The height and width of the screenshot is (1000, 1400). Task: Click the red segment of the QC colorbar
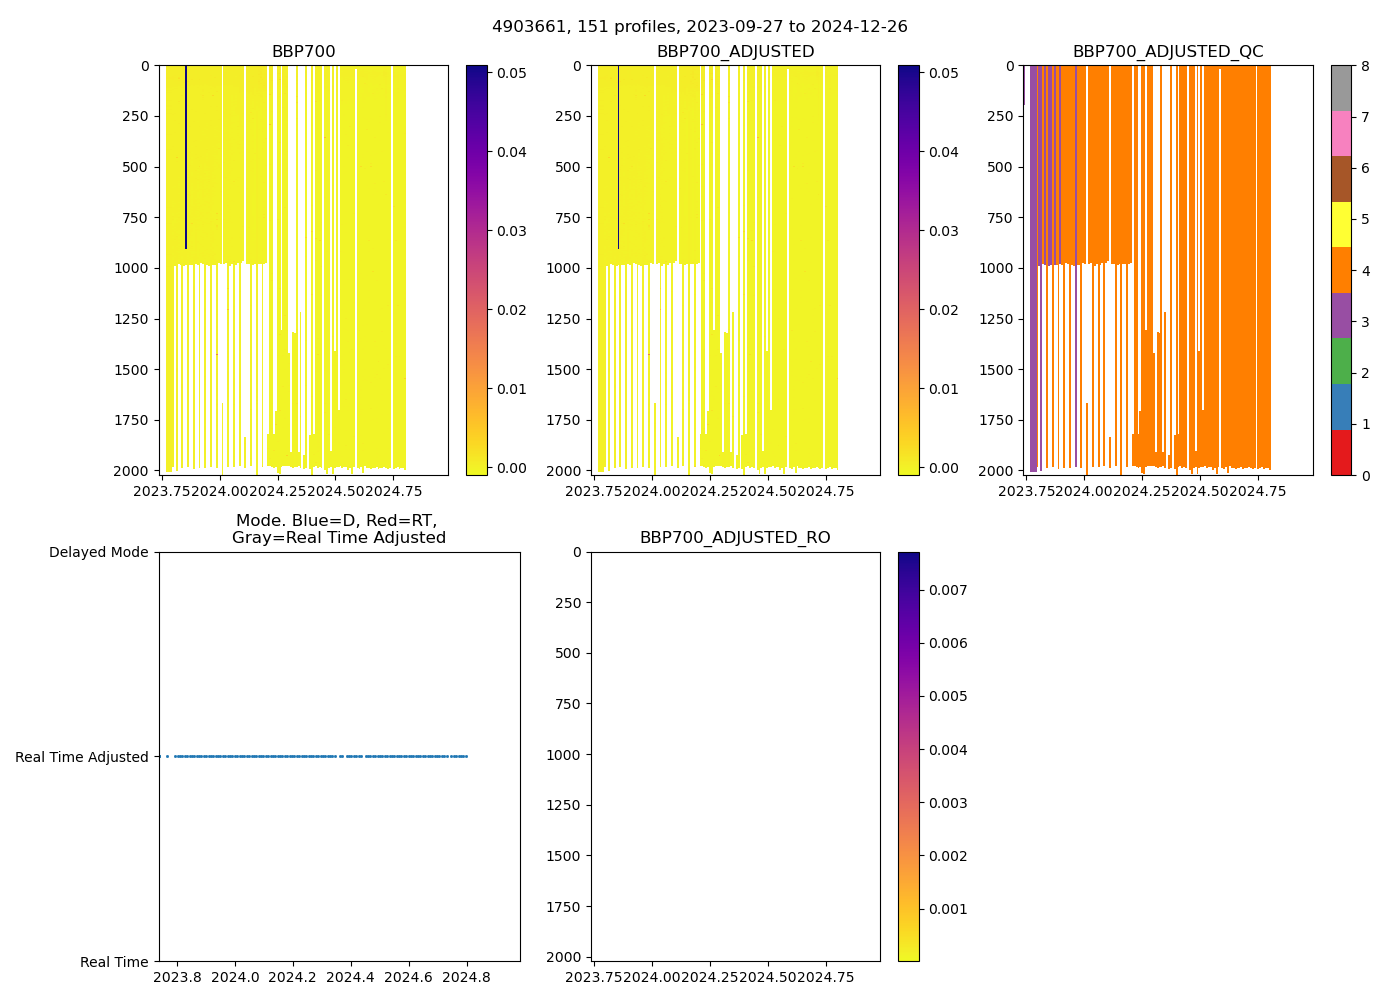(x=1341, y=453)
